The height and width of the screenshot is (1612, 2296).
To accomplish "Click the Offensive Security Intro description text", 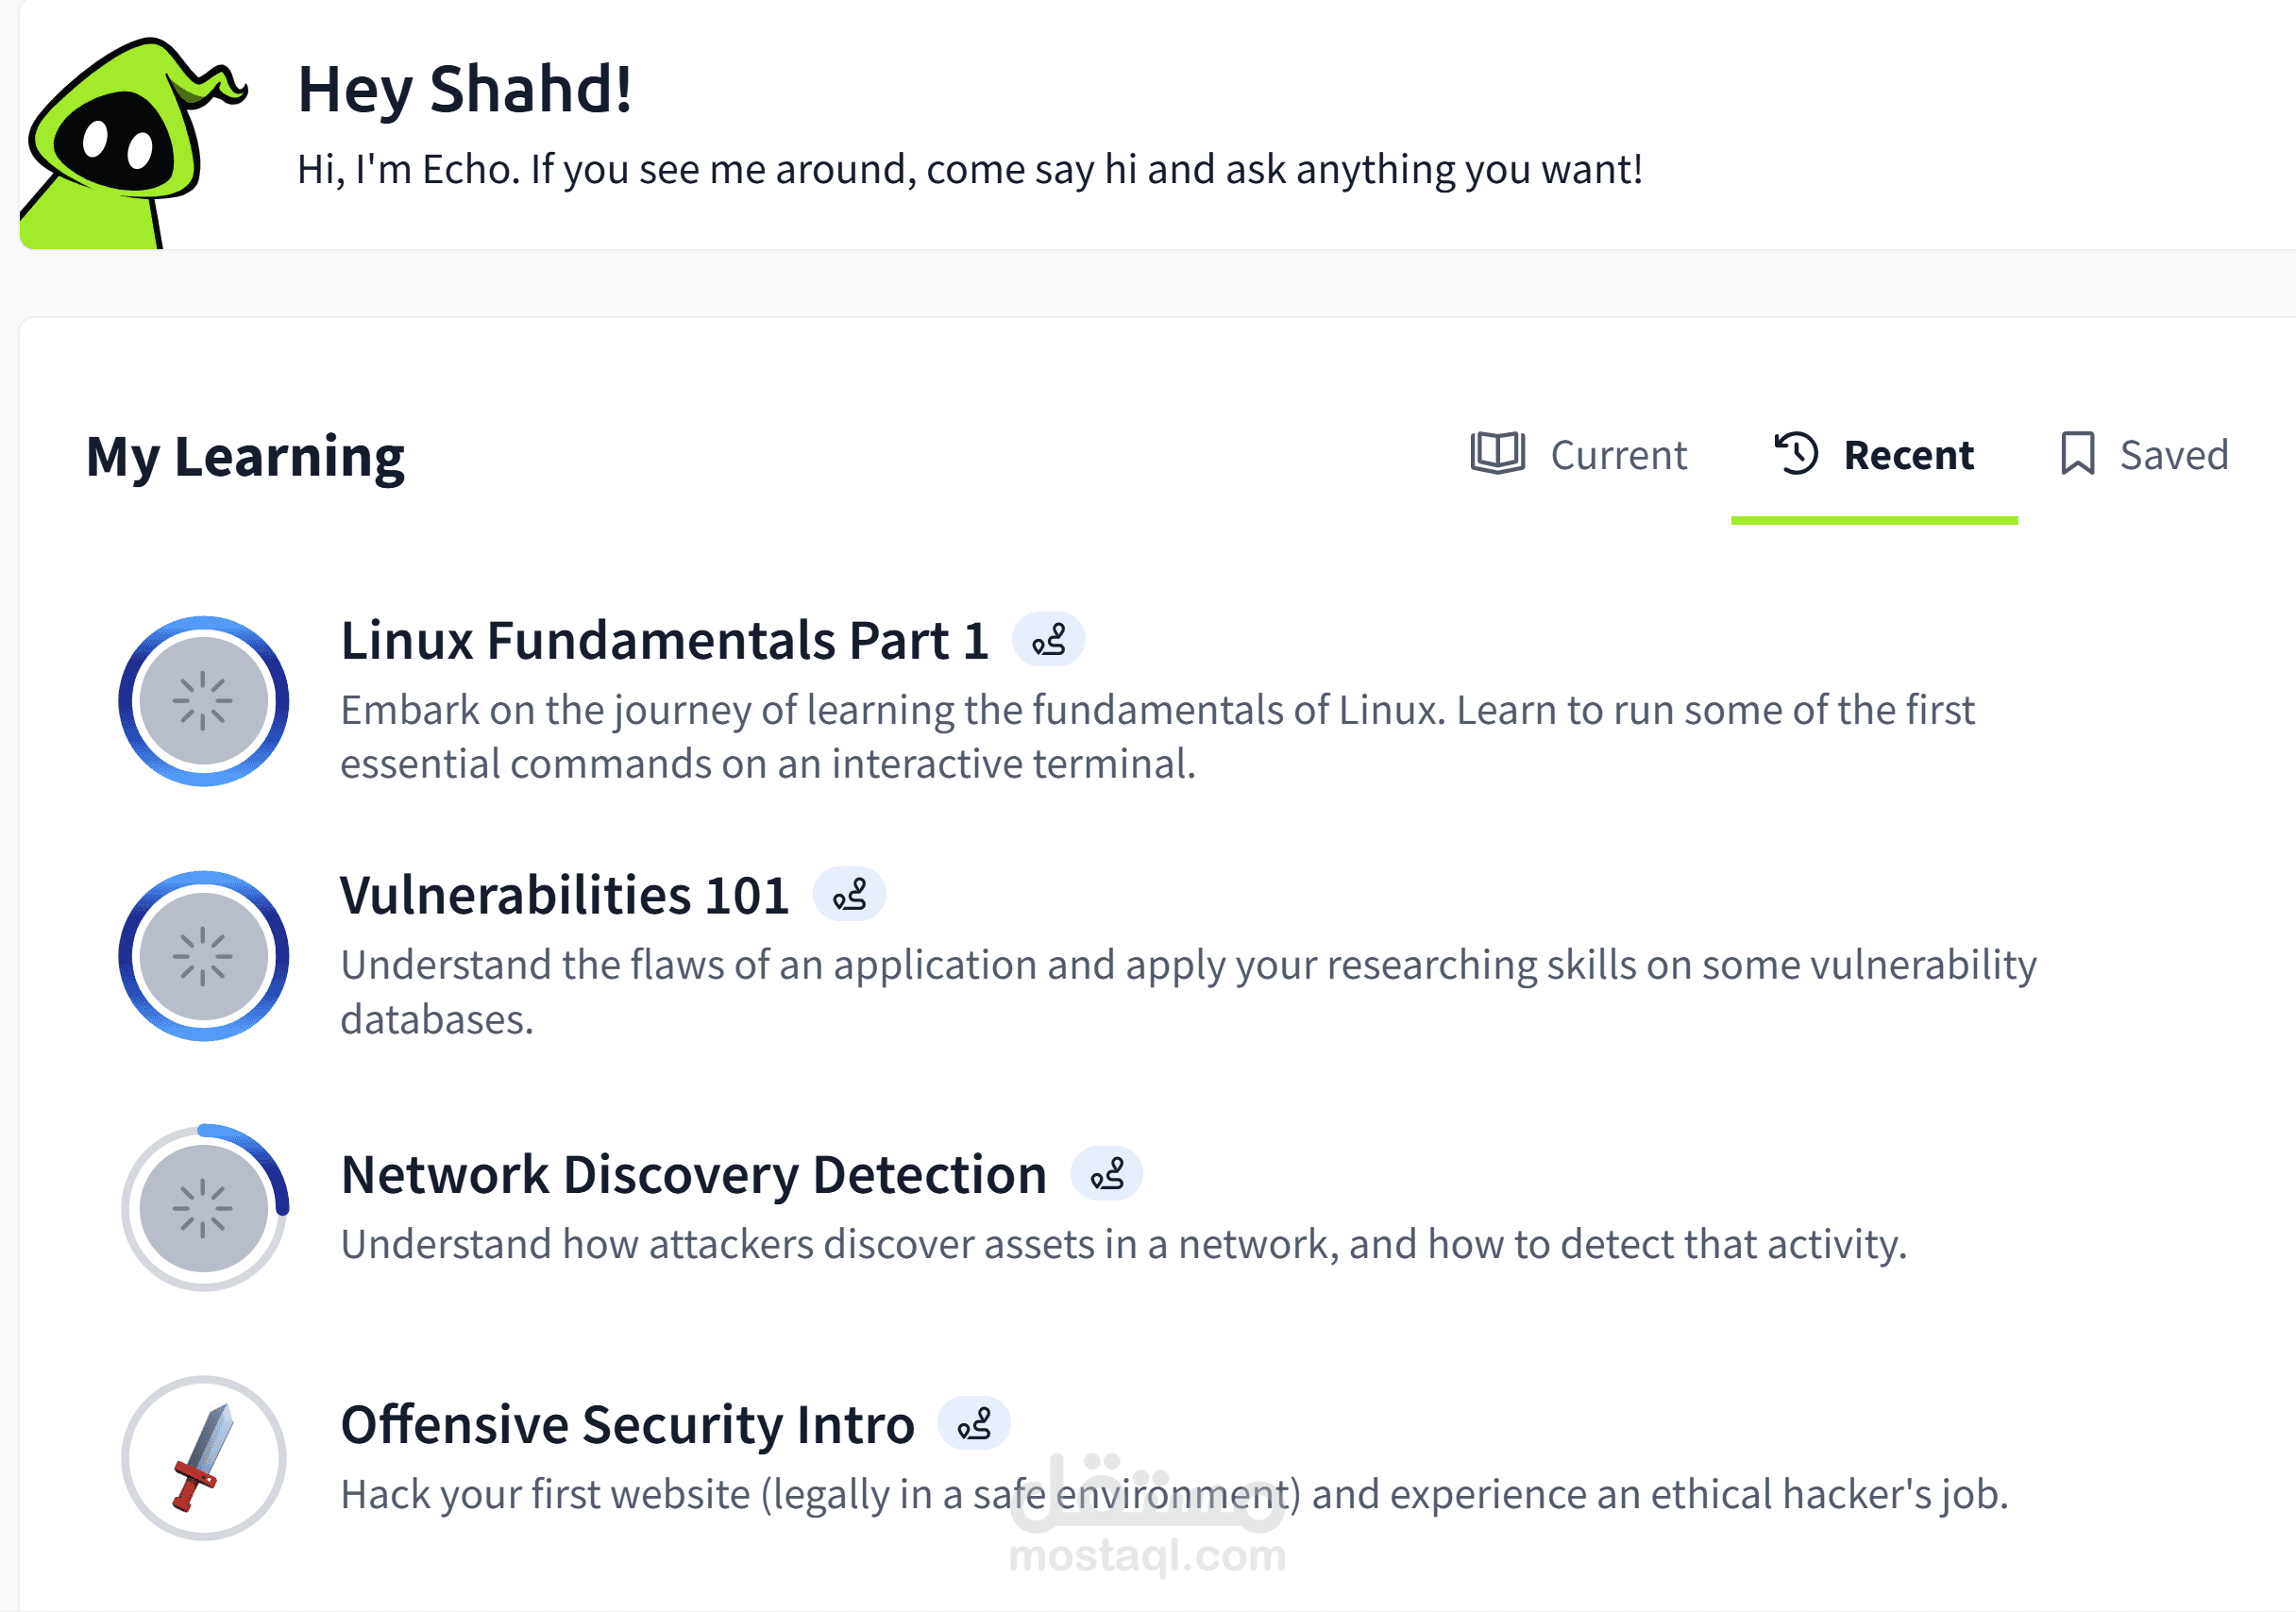I will [x=1173, y=1495].
